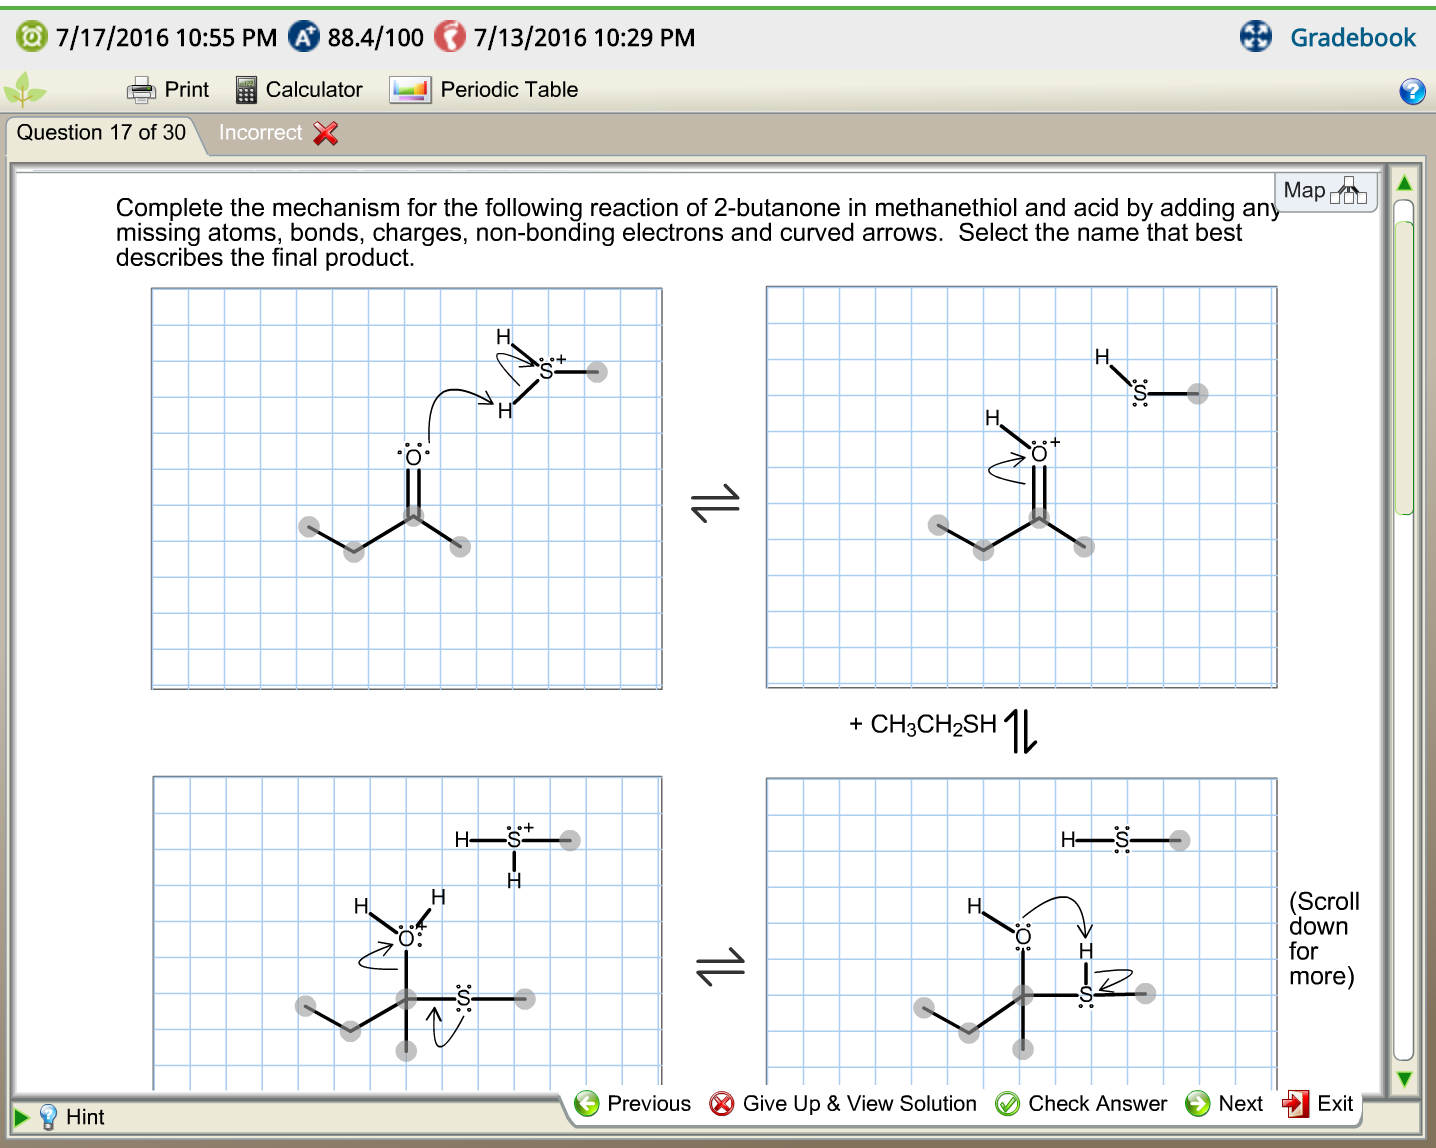
Task: Click the help question mark icon
Action: [x=1411, y=92]
